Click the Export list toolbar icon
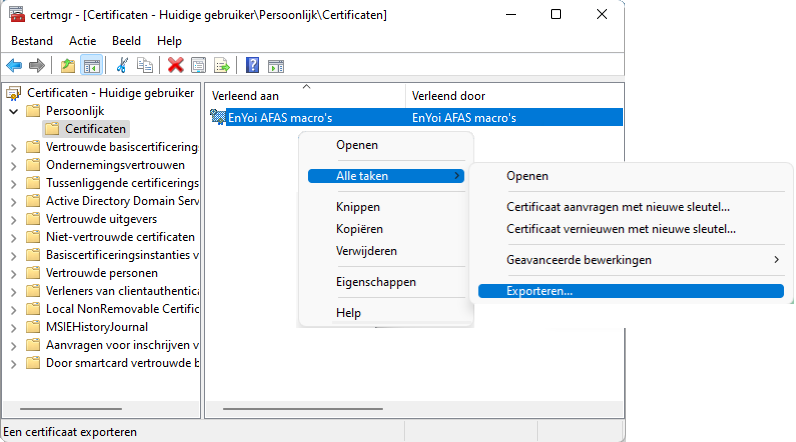 [222, 65]
